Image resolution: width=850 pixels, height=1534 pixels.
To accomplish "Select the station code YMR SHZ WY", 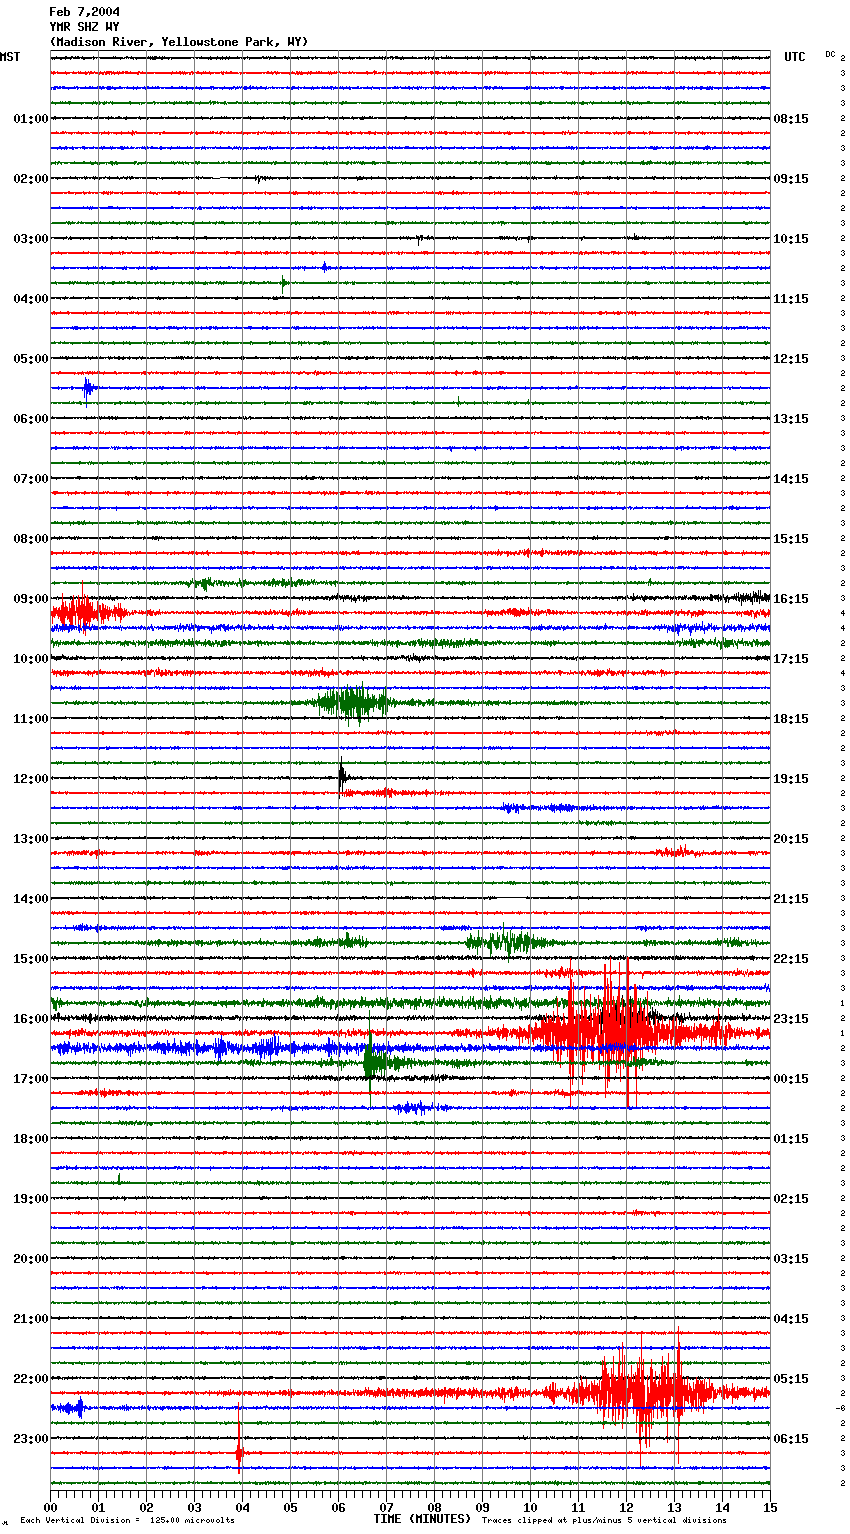I will pyautogui.click(x=84, y=27).
